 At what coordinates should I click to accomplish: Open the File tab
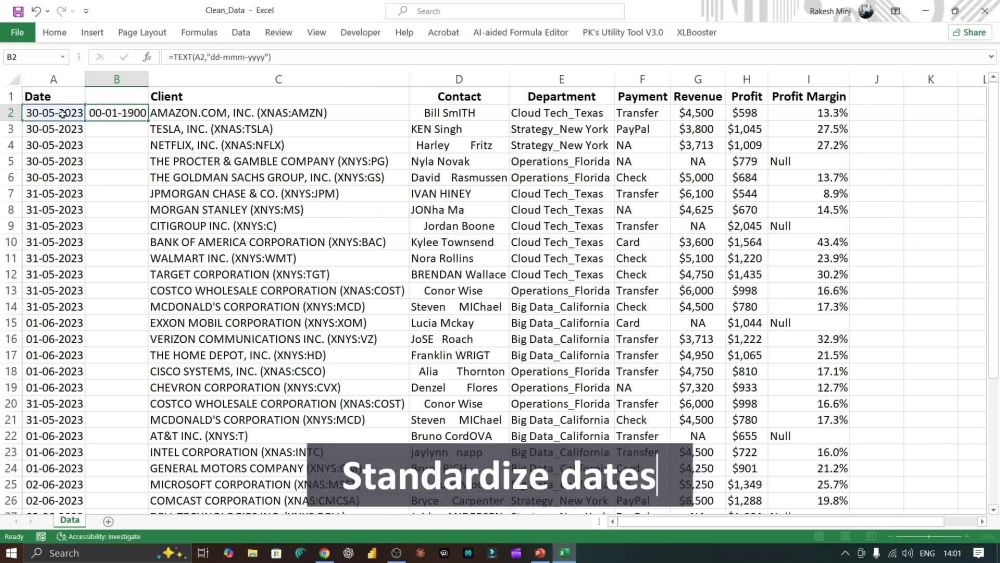click(x=17, y=32)
